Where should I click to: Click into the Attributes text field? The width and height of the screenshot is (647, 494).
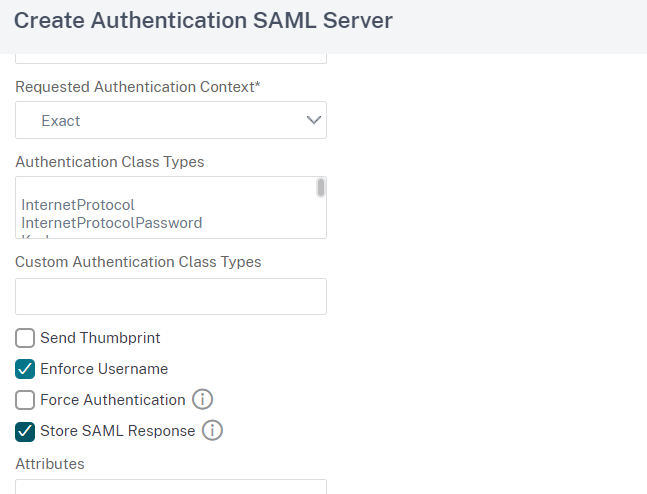coord(170,487)
